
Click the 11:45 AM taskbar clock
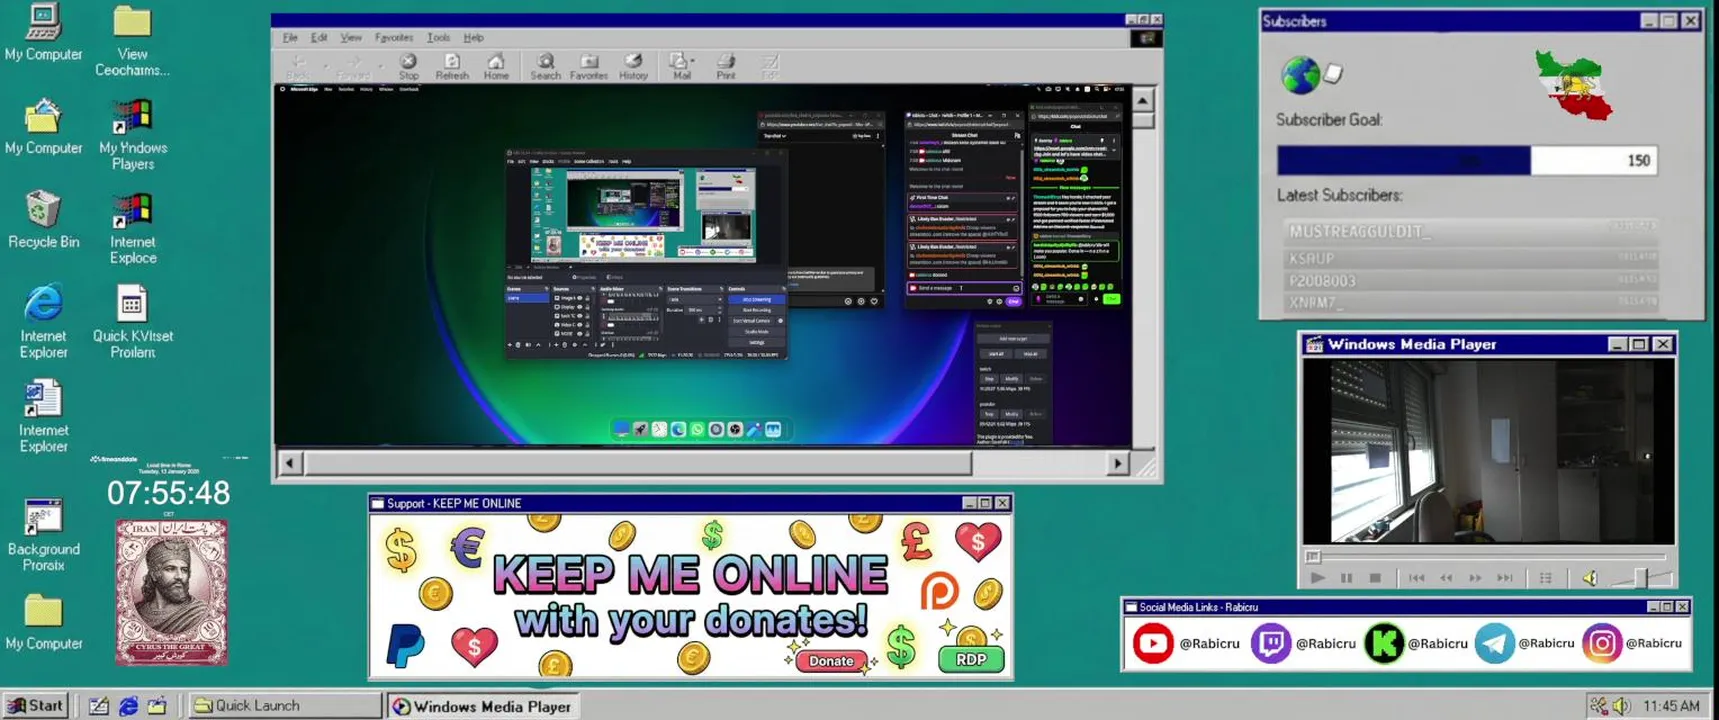click(x=1671, y=706)
